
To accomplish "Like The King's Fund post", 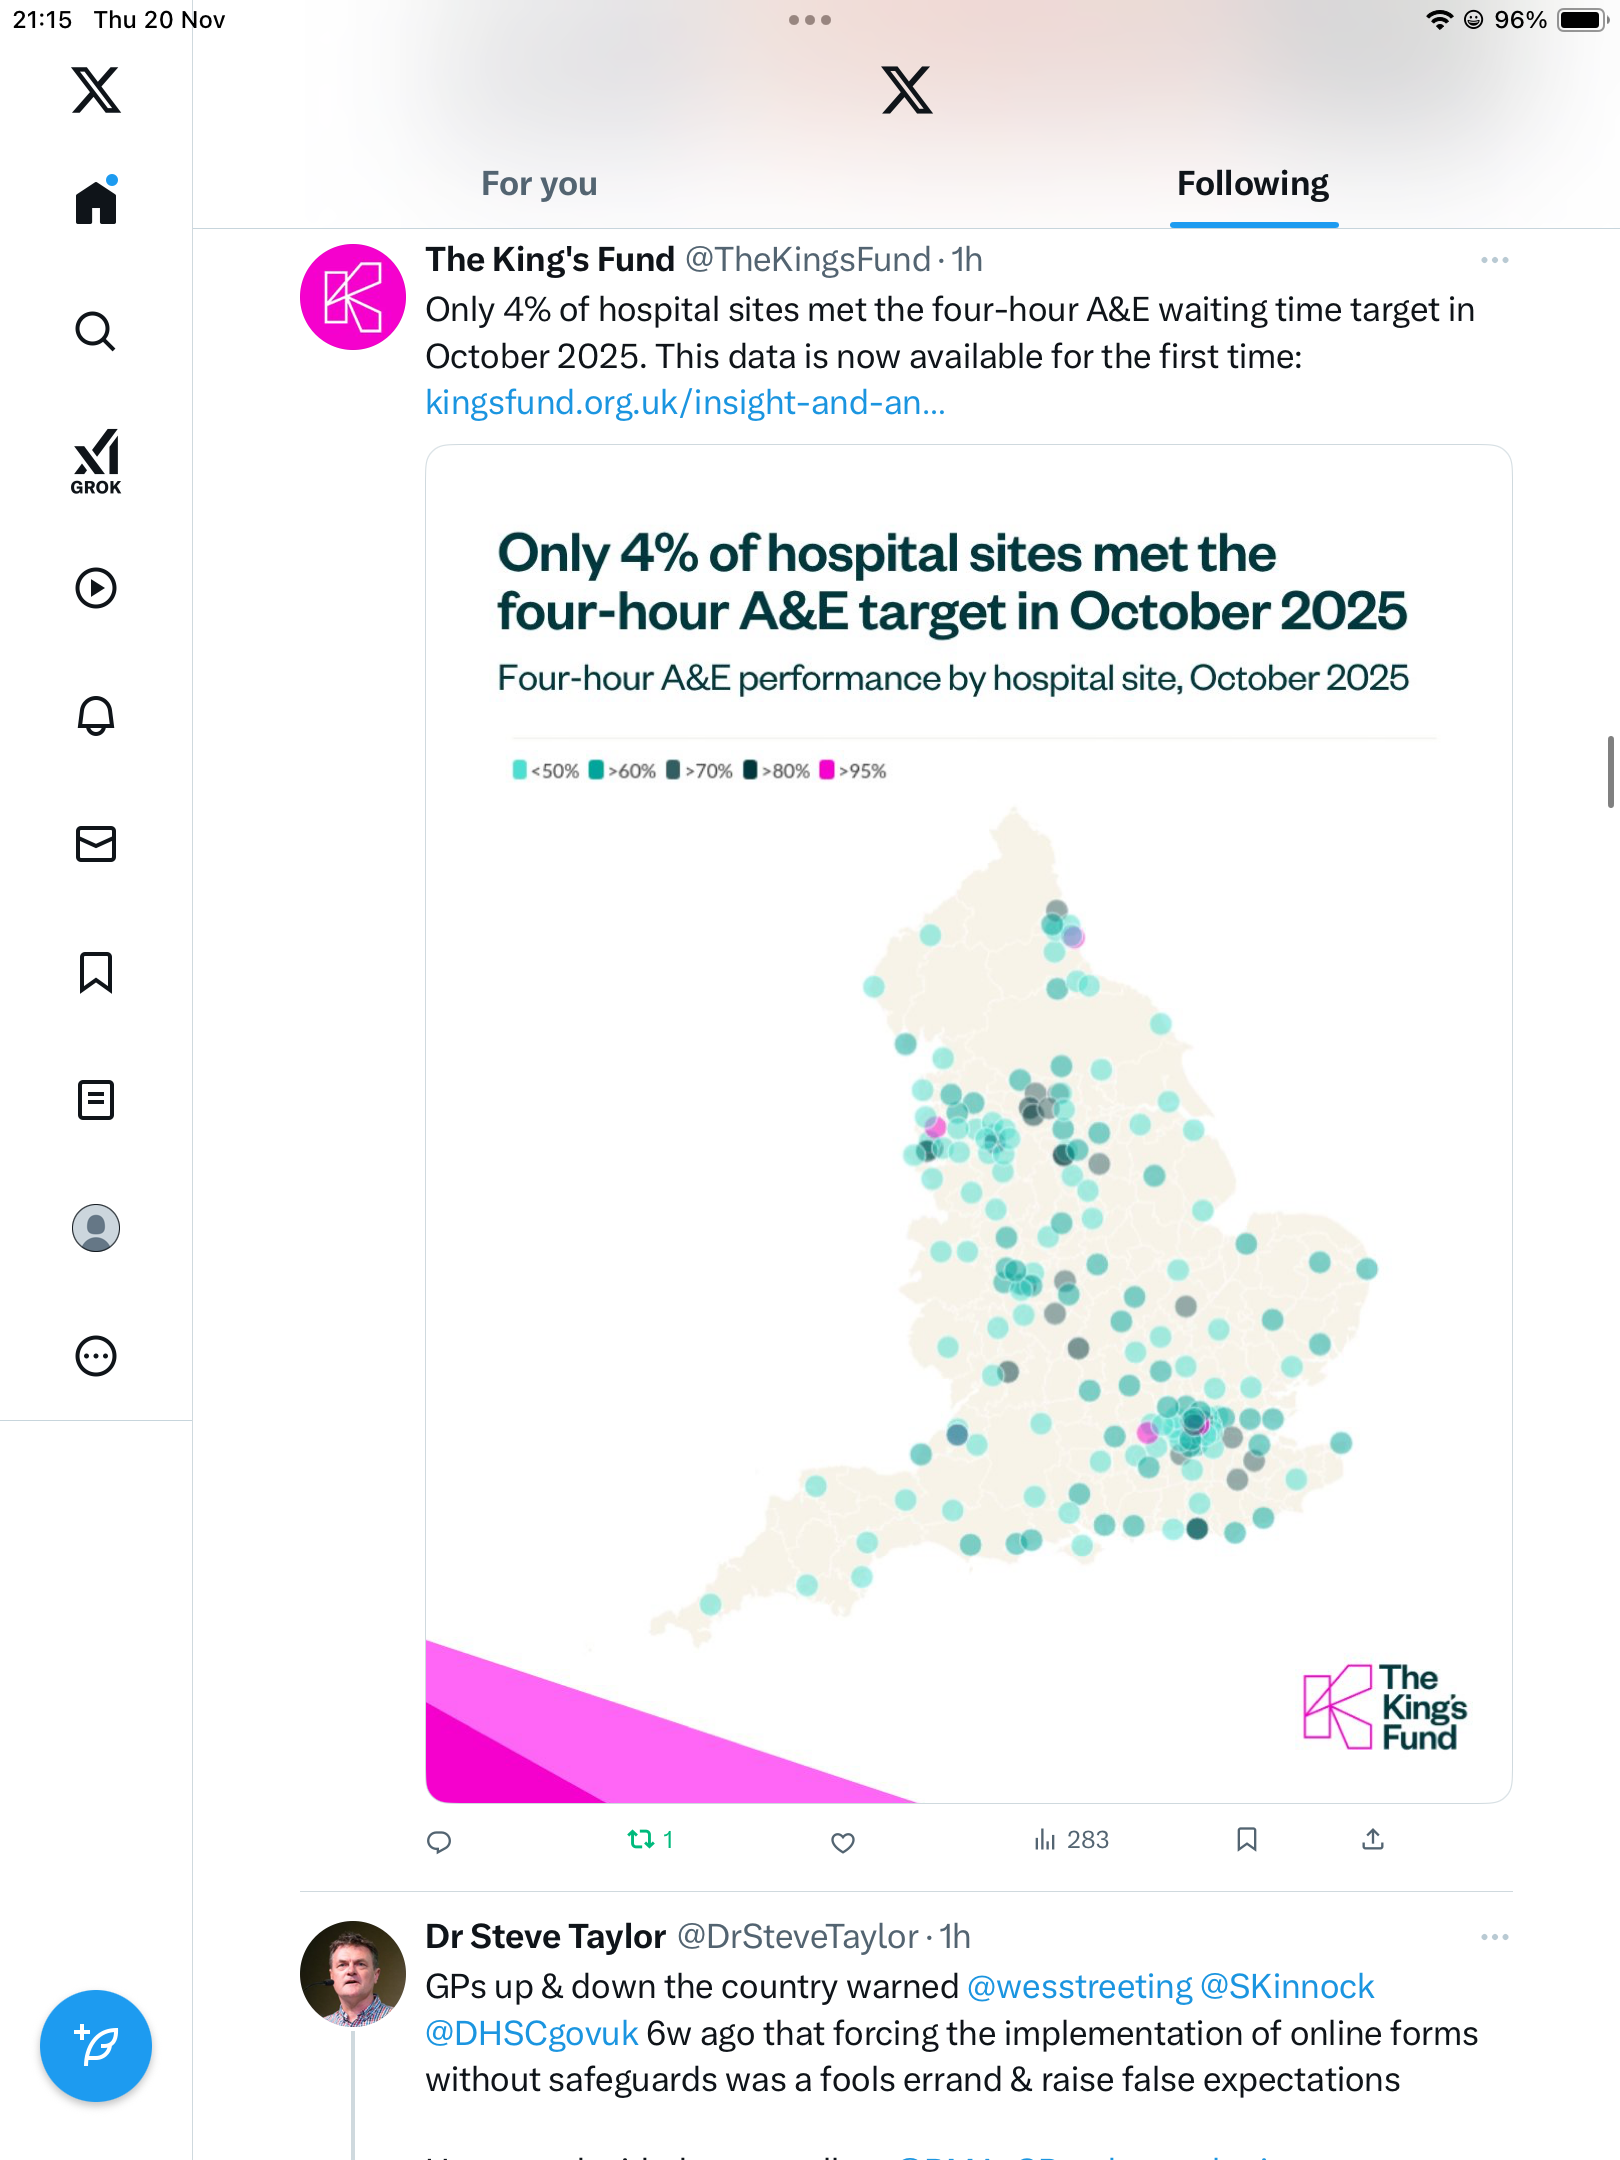I will coord(843,1841).
